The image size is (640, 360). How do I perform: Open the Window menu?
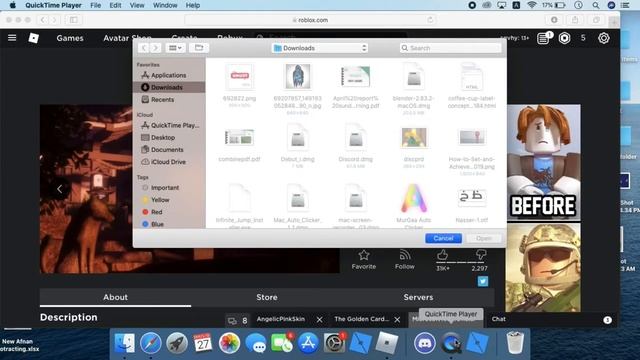coord(165,5)
